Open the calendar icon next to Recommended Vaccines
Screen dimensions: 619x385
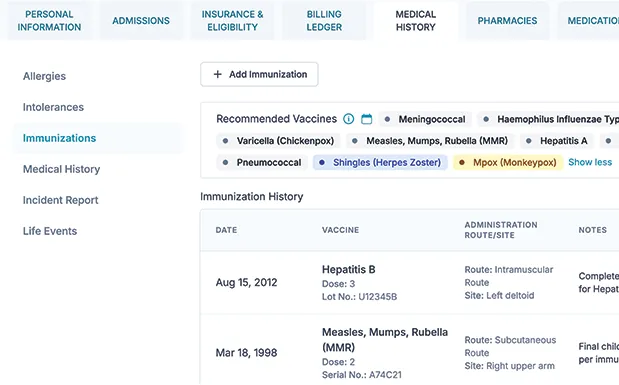point(367,119)
